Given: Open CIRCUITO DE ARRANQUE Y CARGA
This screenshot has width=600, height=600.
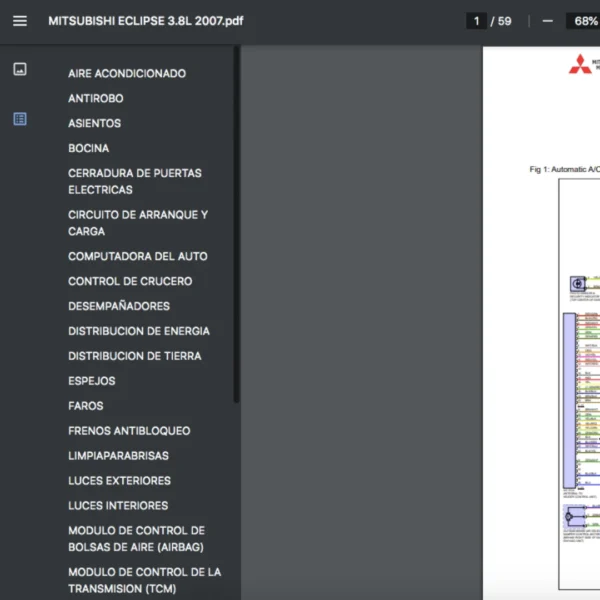Looking at the screenshot, I should pyautogui.click(x=137, y=222).
